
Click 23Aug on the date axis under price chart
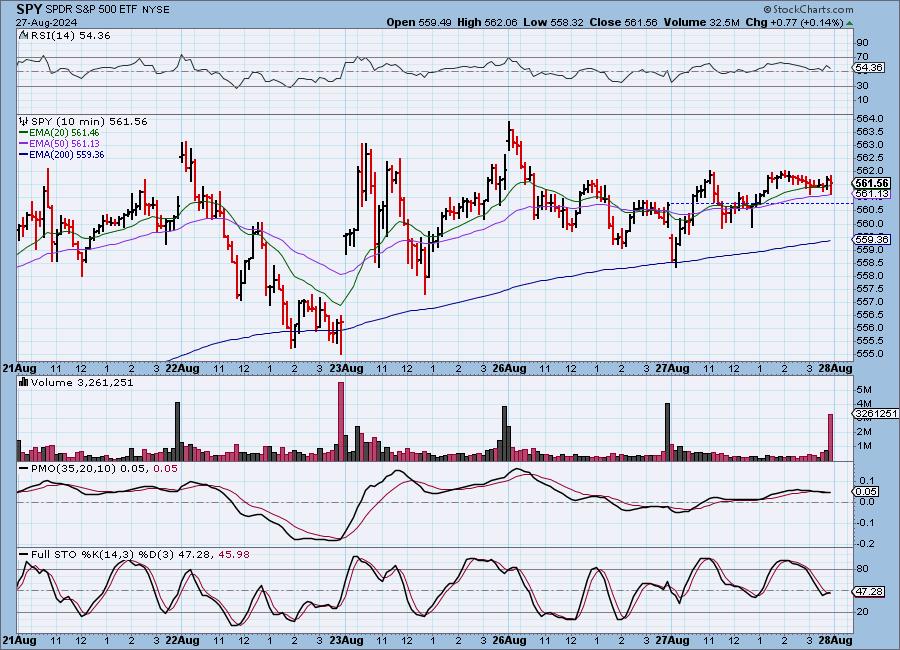pyautogui.click(x=347, y=368)
